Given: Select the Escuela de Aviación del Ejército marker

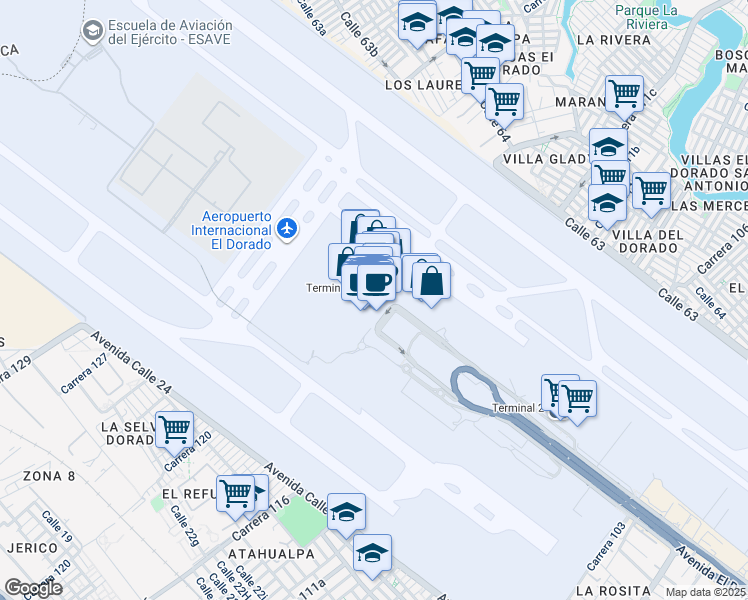Looking at the screenshot, I should point(93,31).
